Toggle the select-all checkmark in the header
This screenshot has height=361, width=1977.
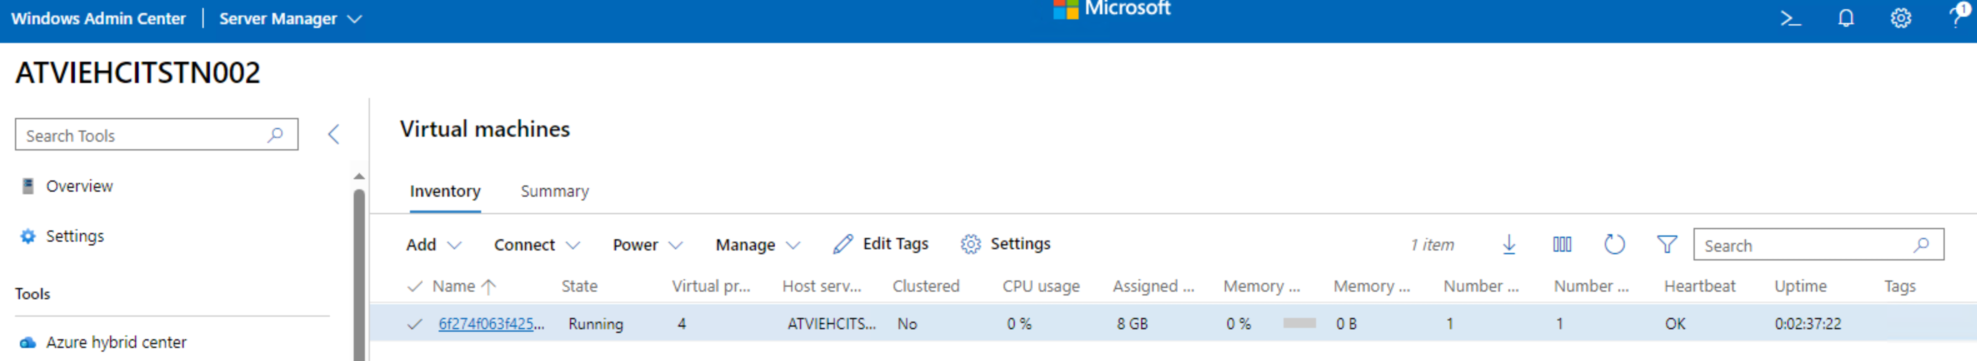click(415, 286)
